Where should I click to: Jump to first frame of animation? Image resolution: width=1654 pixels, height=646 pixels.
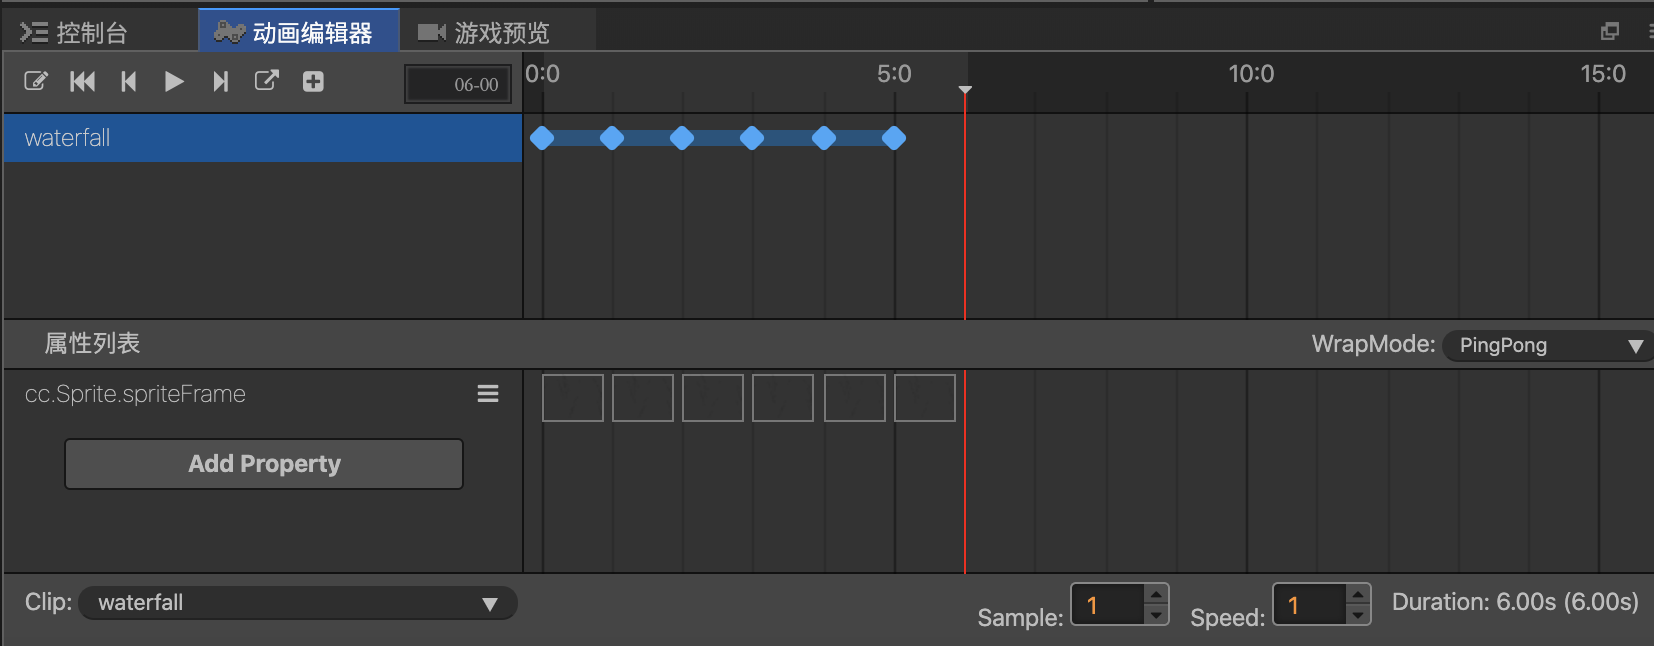[83, 82]
